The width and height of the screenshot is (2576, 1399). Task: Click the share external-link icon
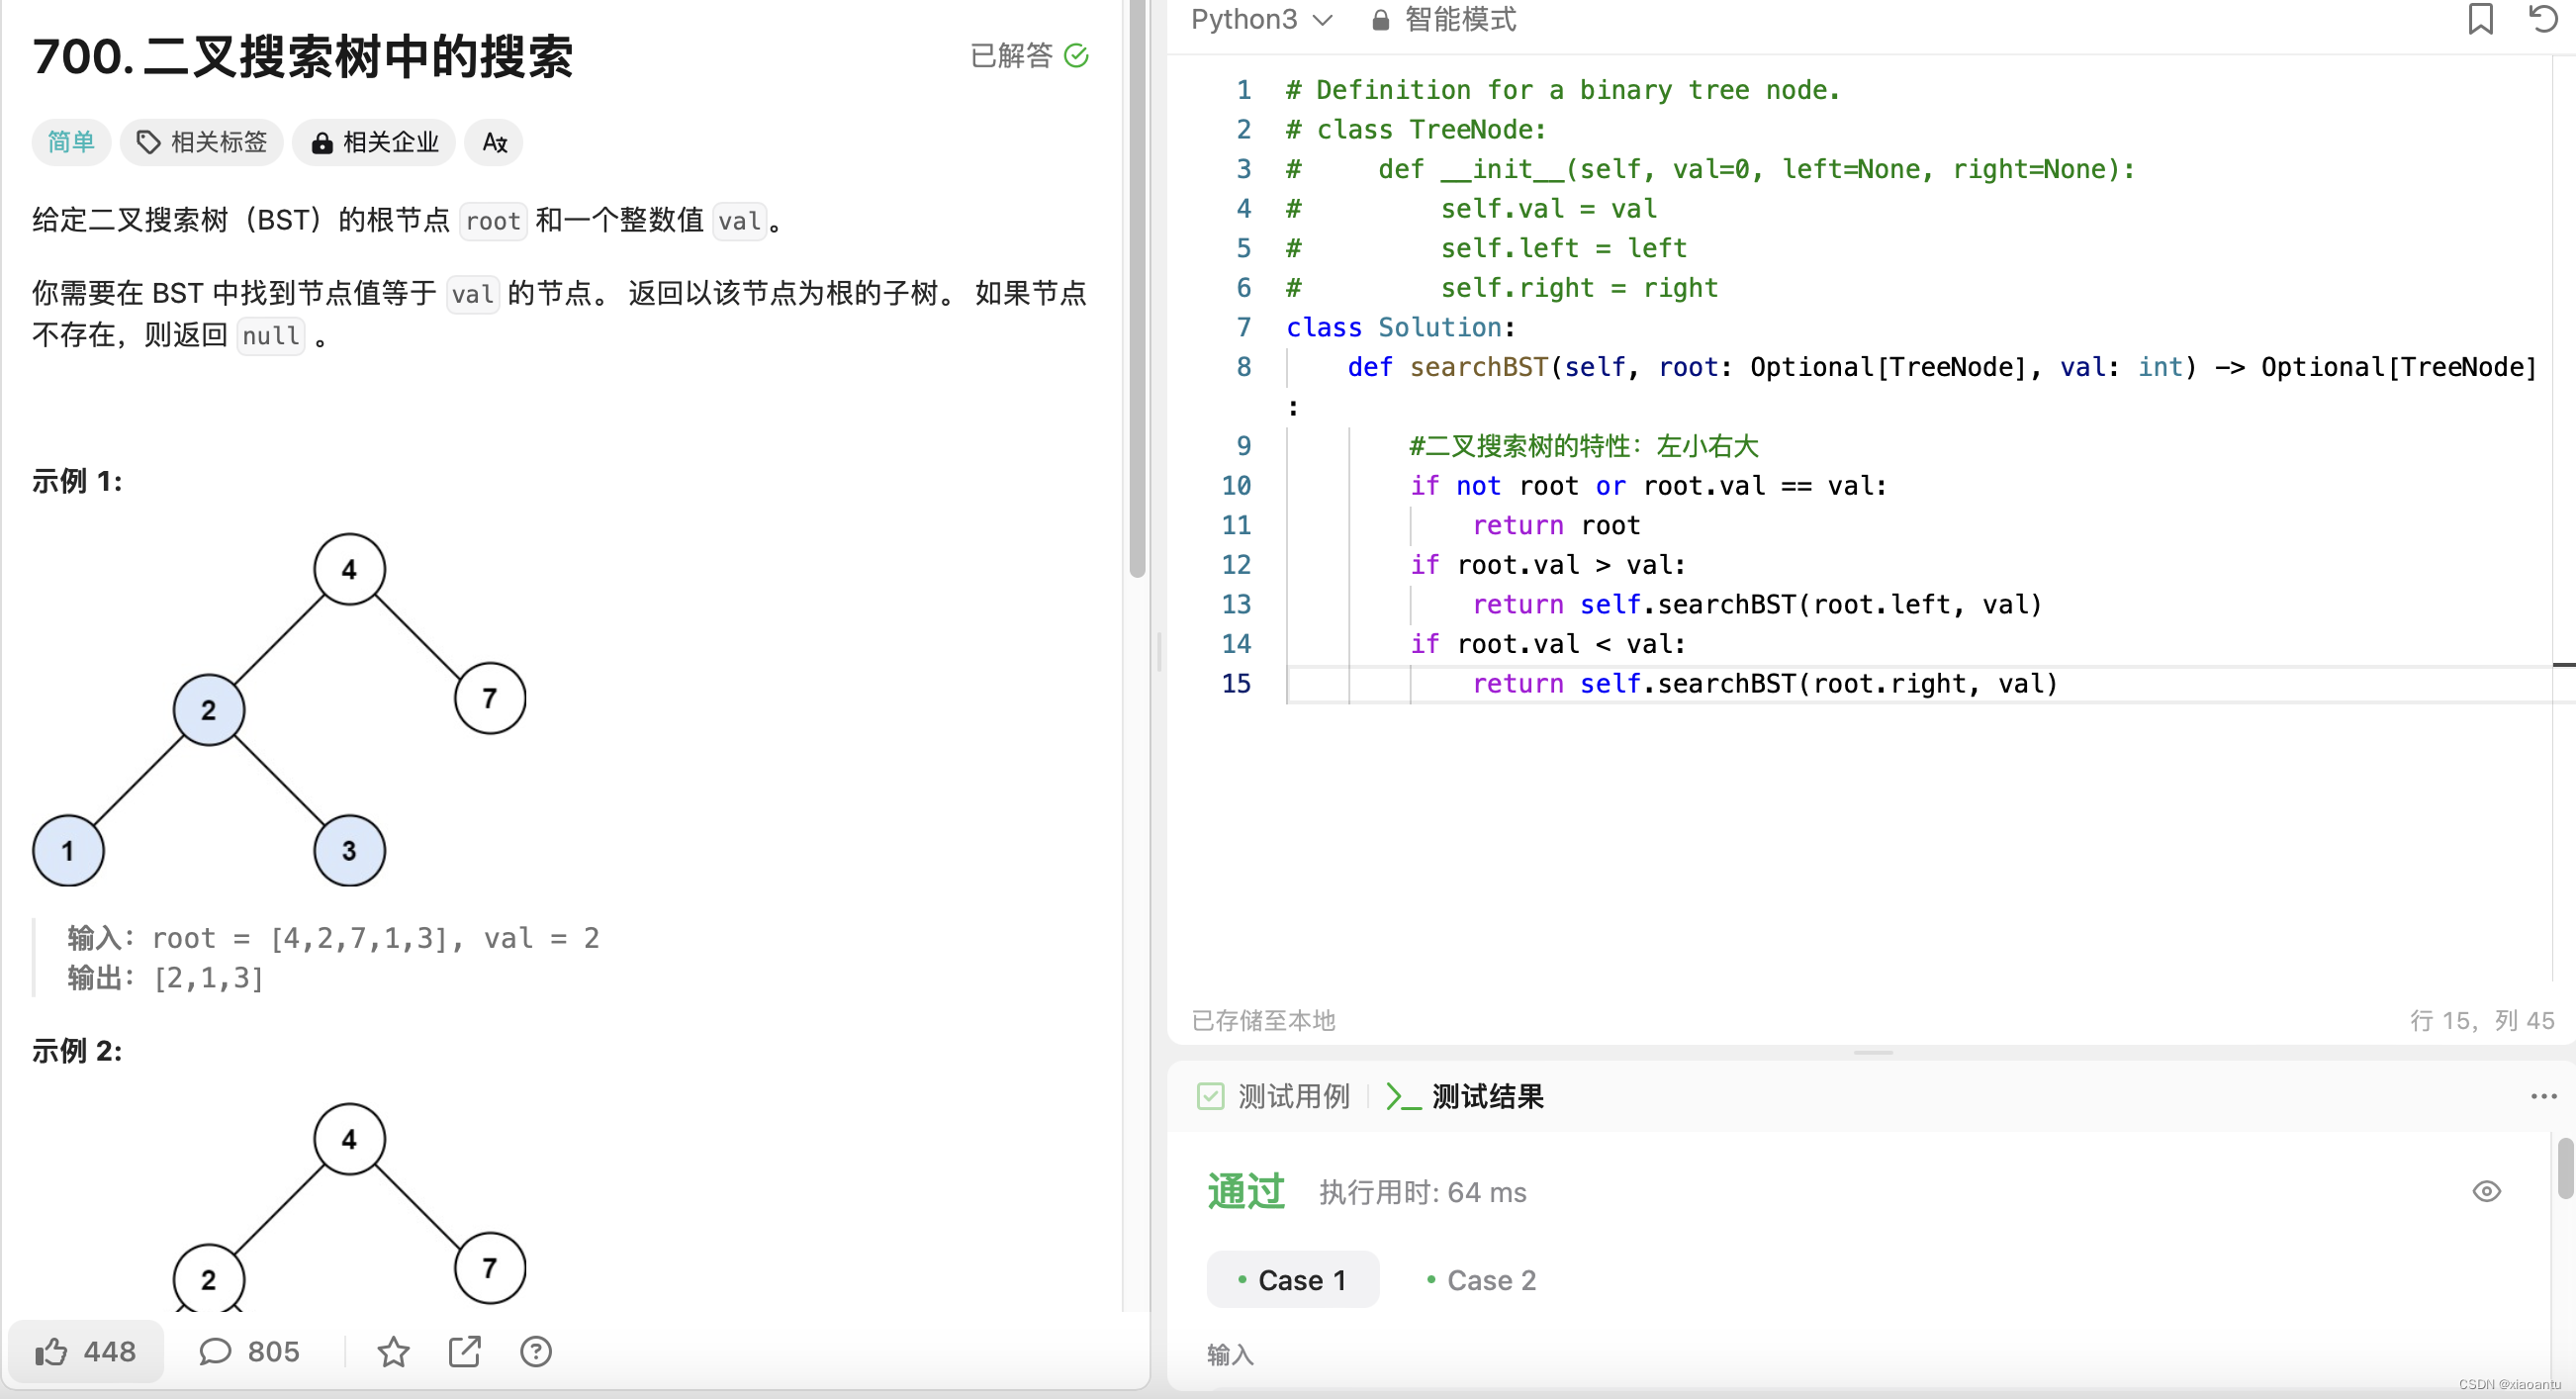tap(465, 1351)
